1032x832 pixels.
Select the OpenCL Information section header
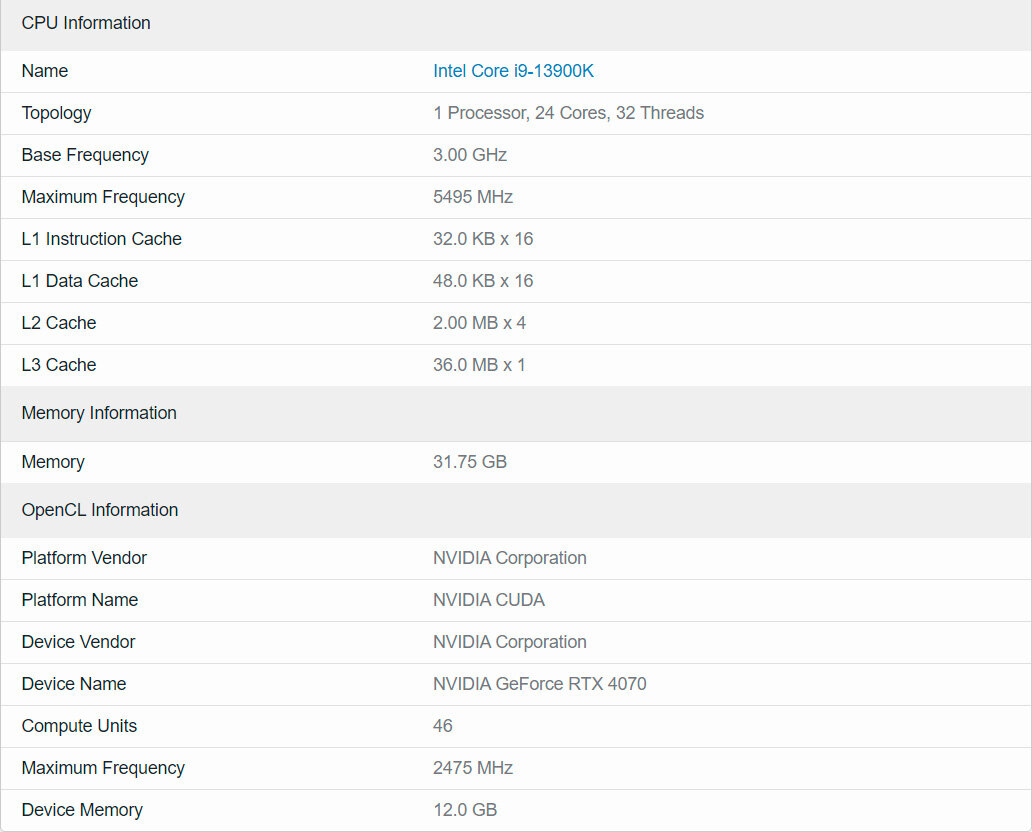(x=516, y=510)
